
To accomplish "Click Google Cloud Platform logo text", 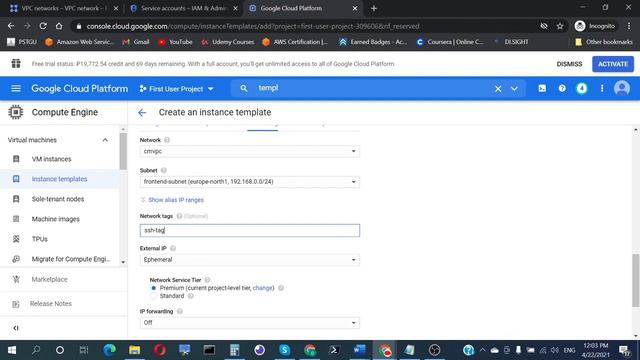I will point(80,89).
